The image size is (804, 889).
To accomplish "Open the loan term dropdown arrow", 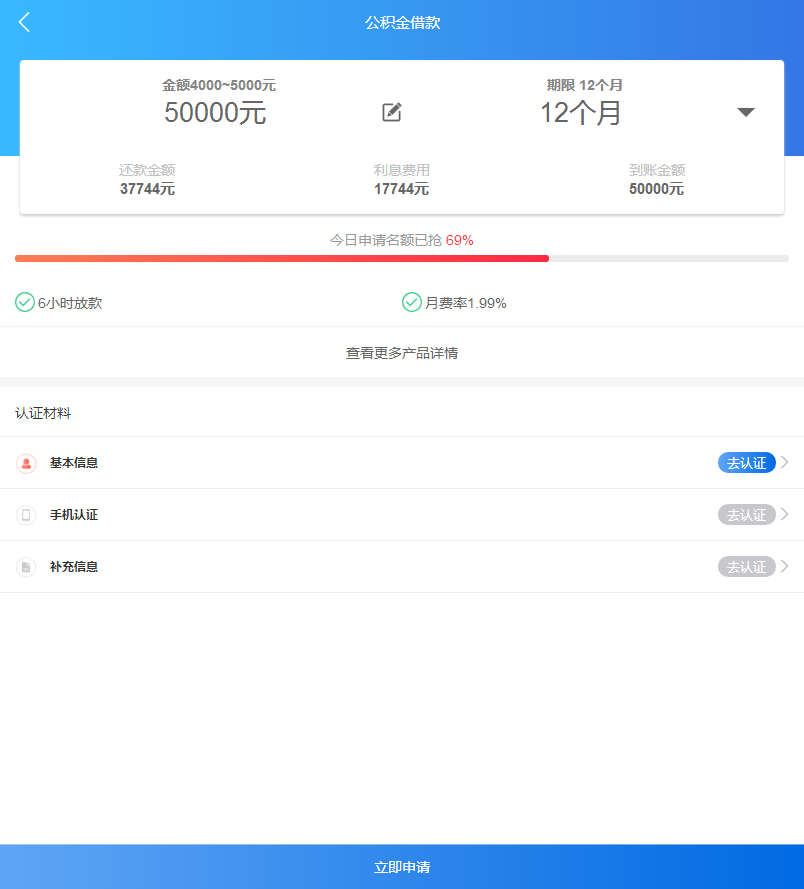I will 745,112.
